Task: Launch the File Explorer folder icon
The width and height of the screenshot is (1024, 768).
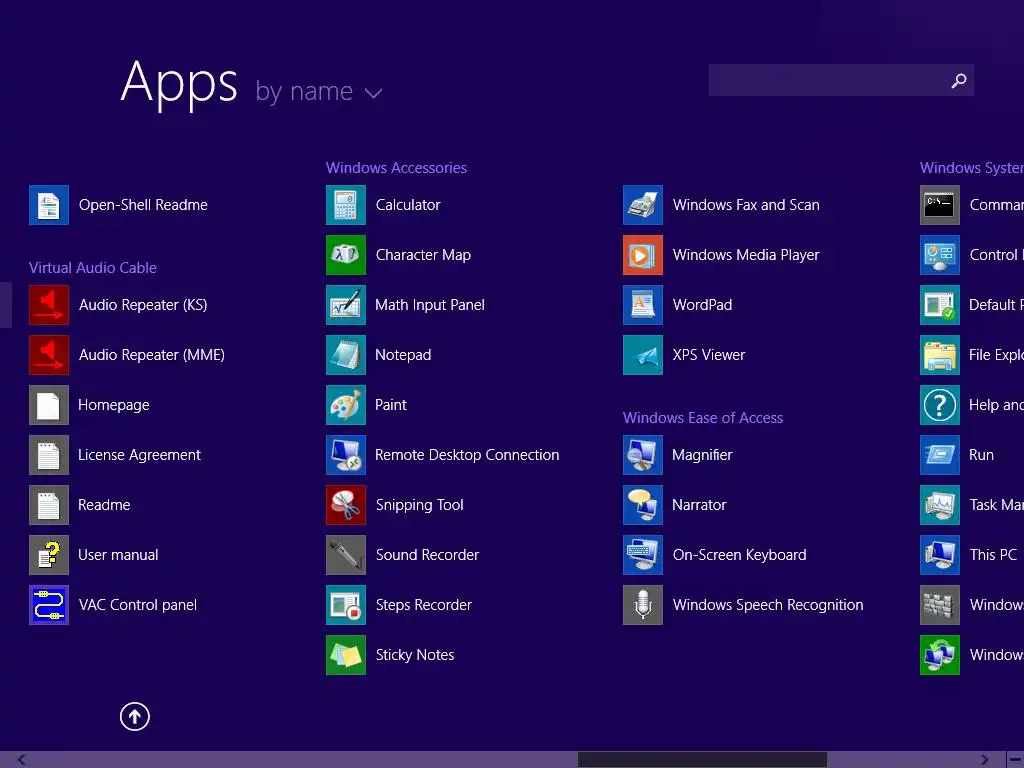Action: (940, 355)
